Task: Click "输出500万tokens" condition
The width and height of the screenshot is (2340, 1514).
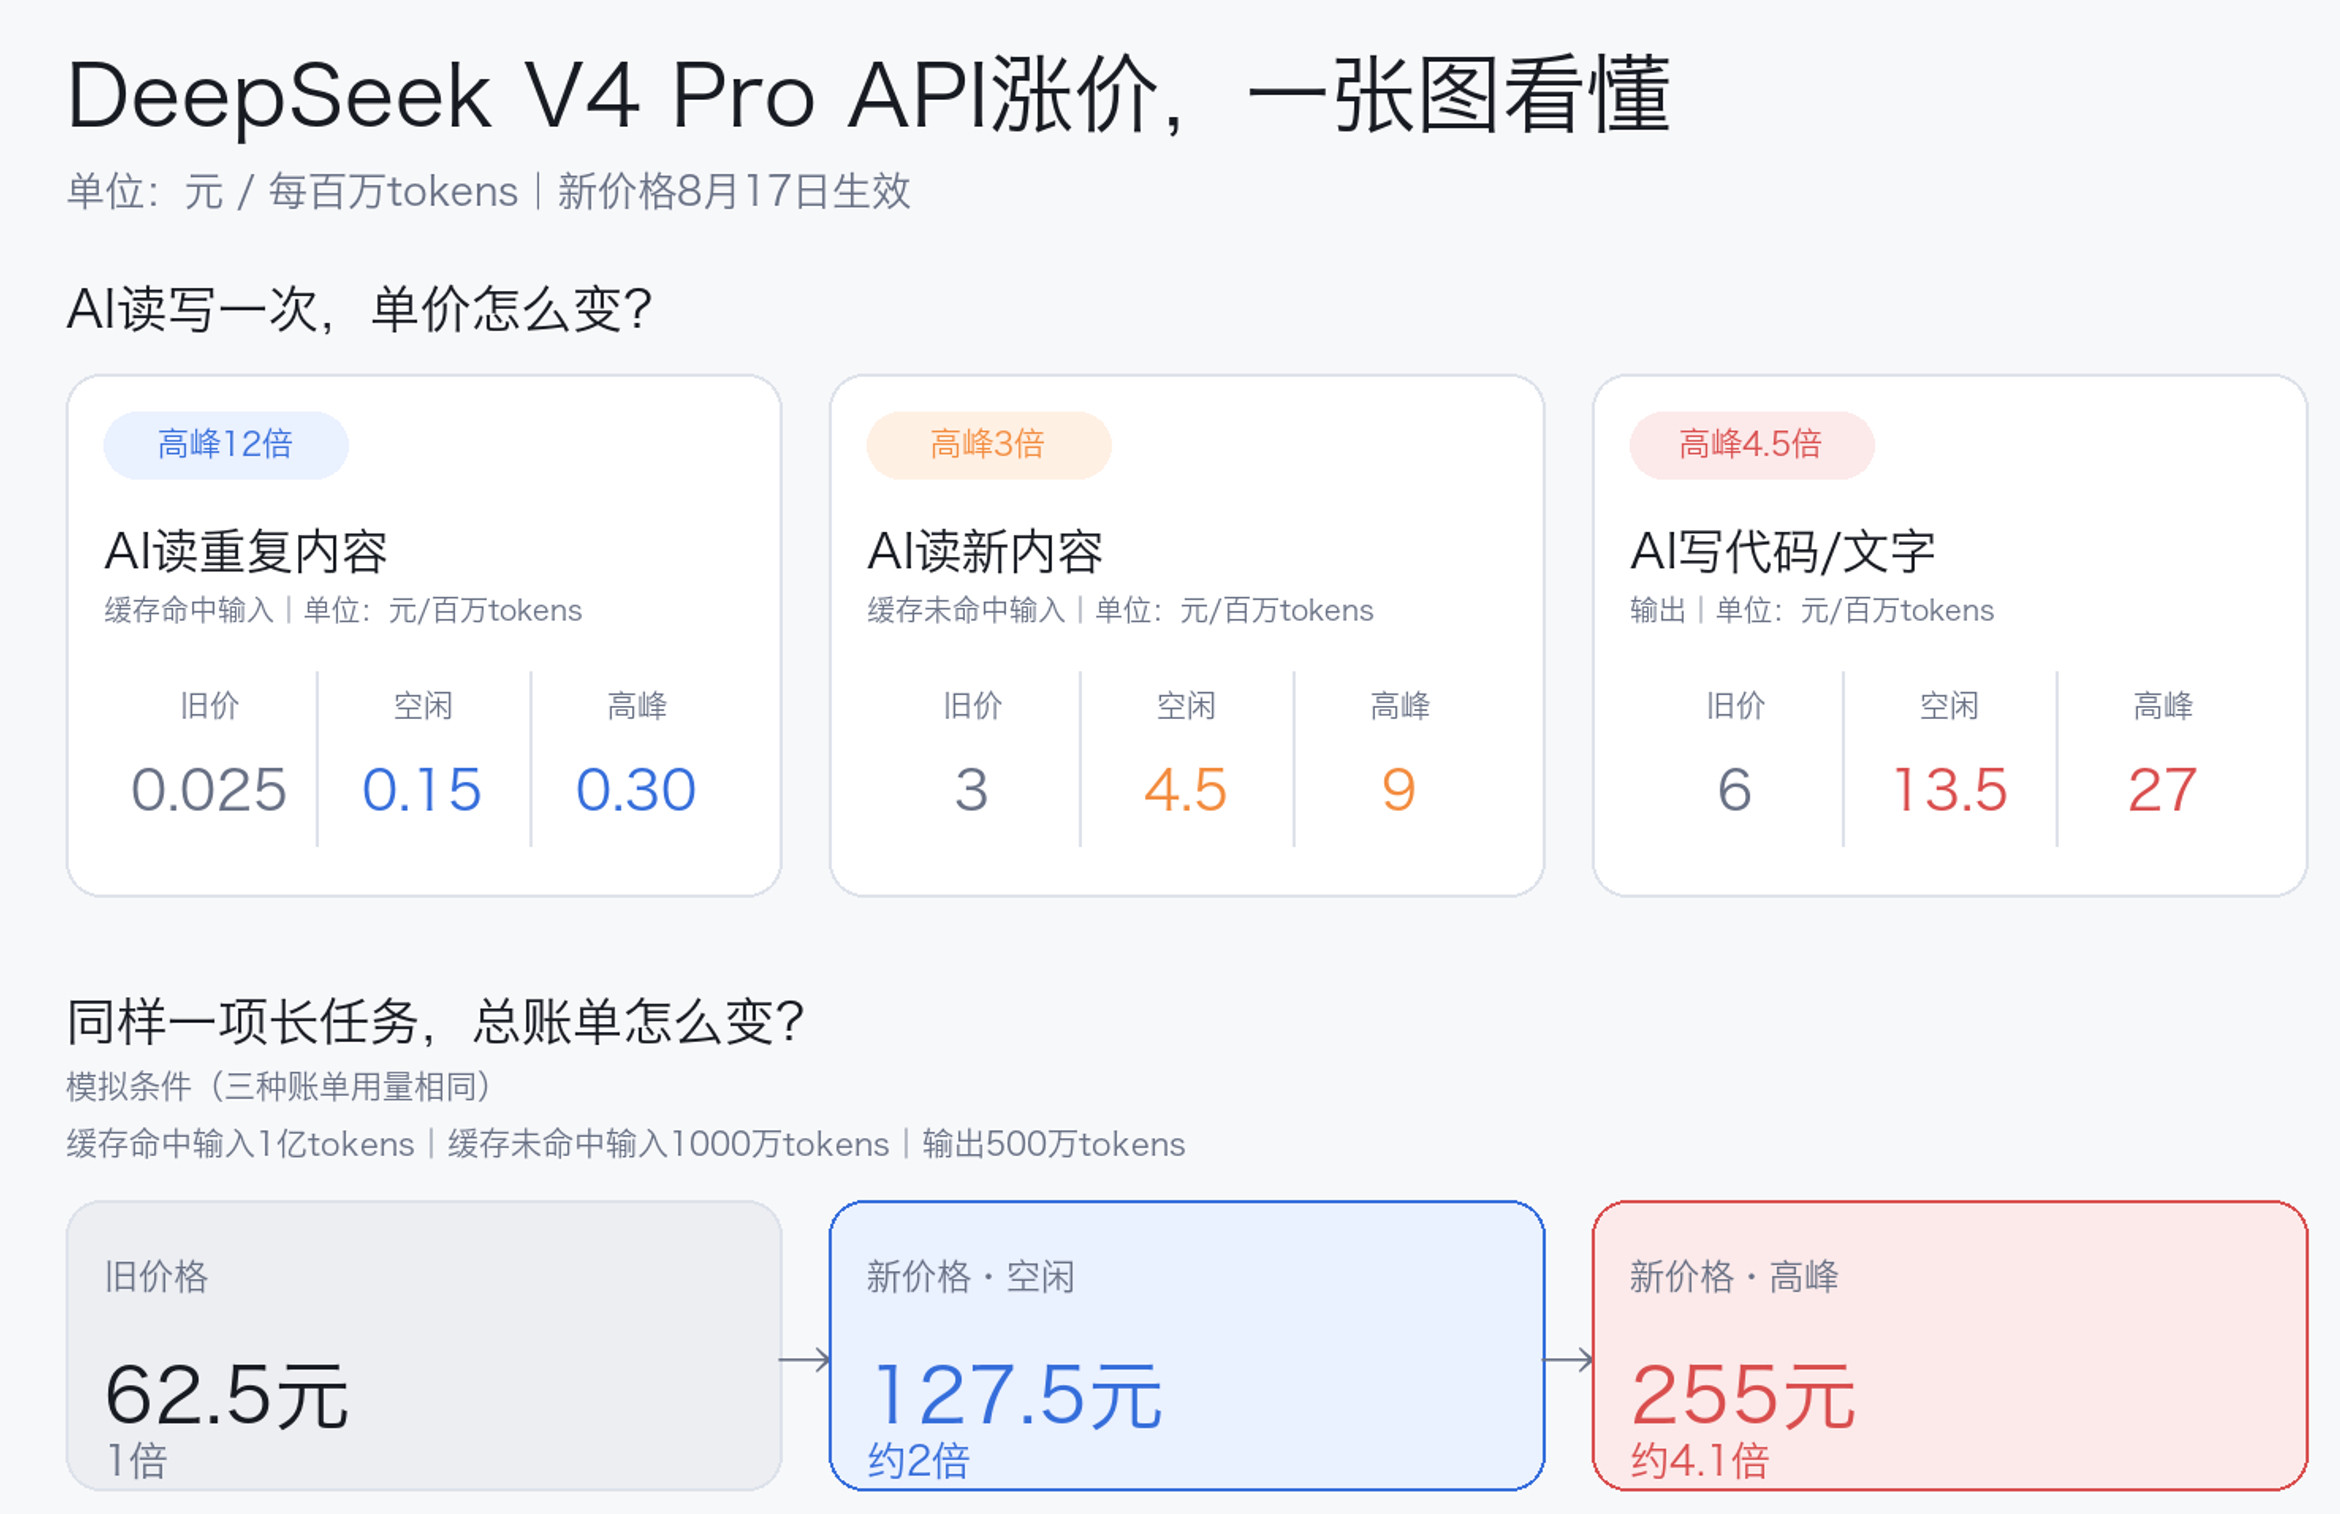Action: click(1053, 1144)
